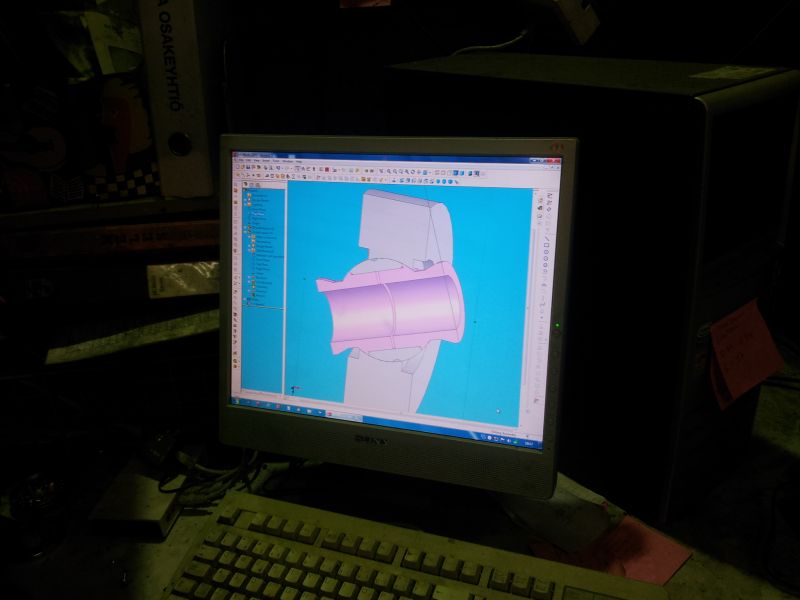Click the coordinate axis triad in the viewport corner
Image resolution: width=800 pixels, height=600 pixels.
[293, 388]
